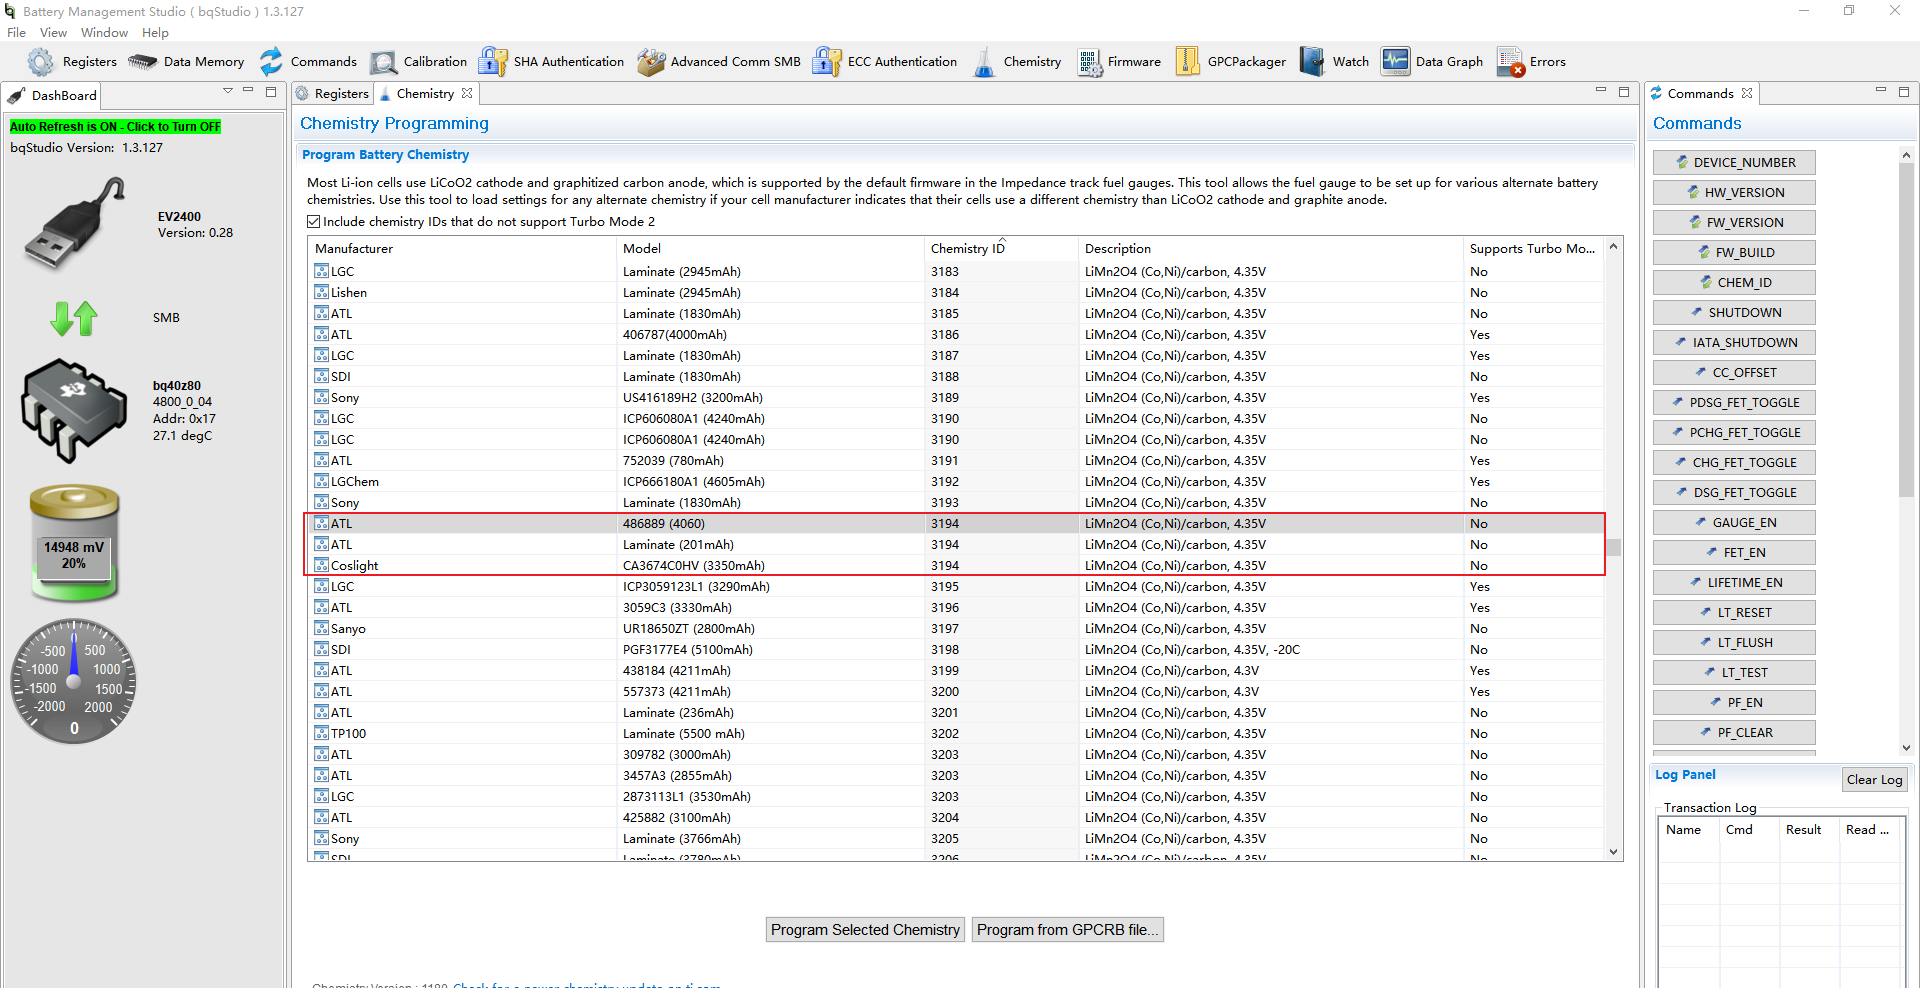Image resolution: width=1920 pixels, height=988 pixels.
Task: Close the Commands view tab
Action: pyautogui.click(x=1747, y=93)
